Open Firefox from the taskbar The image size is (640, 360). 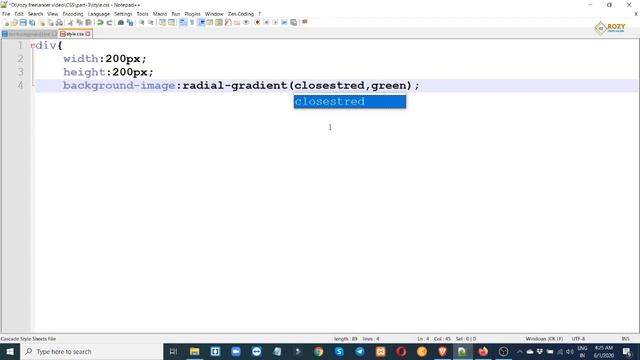click(x=483, y=351)
